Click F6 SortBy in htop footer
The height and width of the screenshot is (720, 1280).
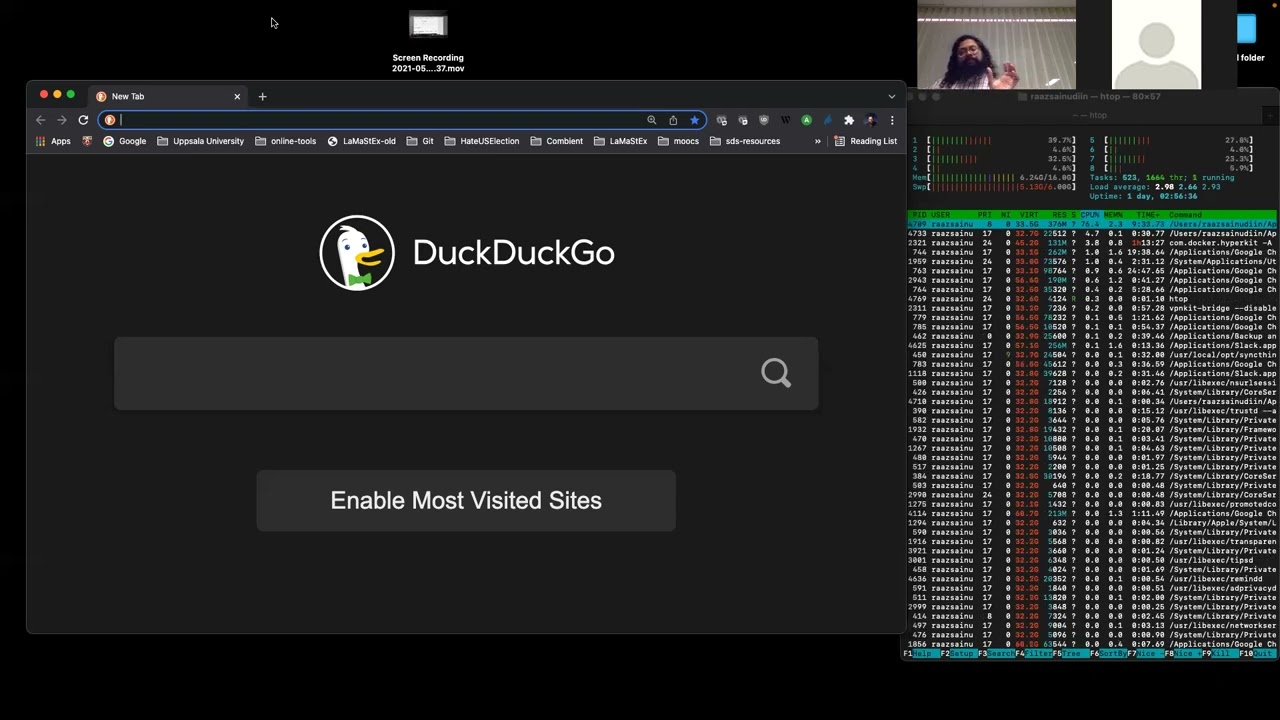[1108, 654]
